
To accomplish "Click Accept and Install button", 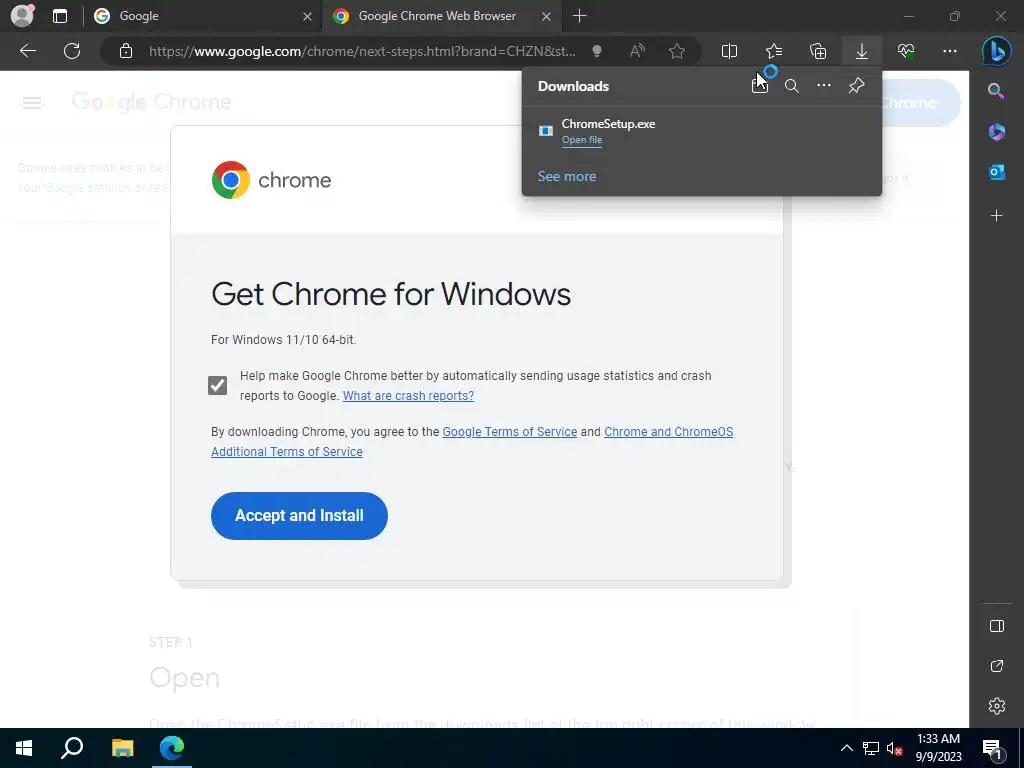I will [299, 516].
